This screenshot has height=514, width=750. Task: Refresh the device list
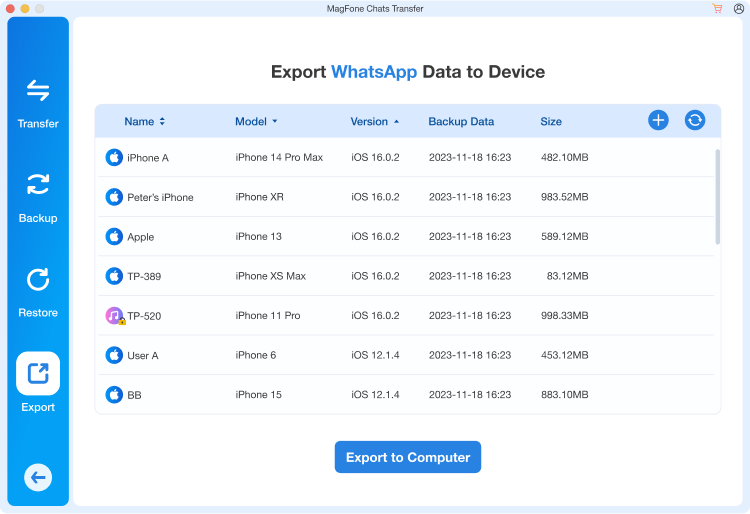pyautogui.click(x=695, y=121)
